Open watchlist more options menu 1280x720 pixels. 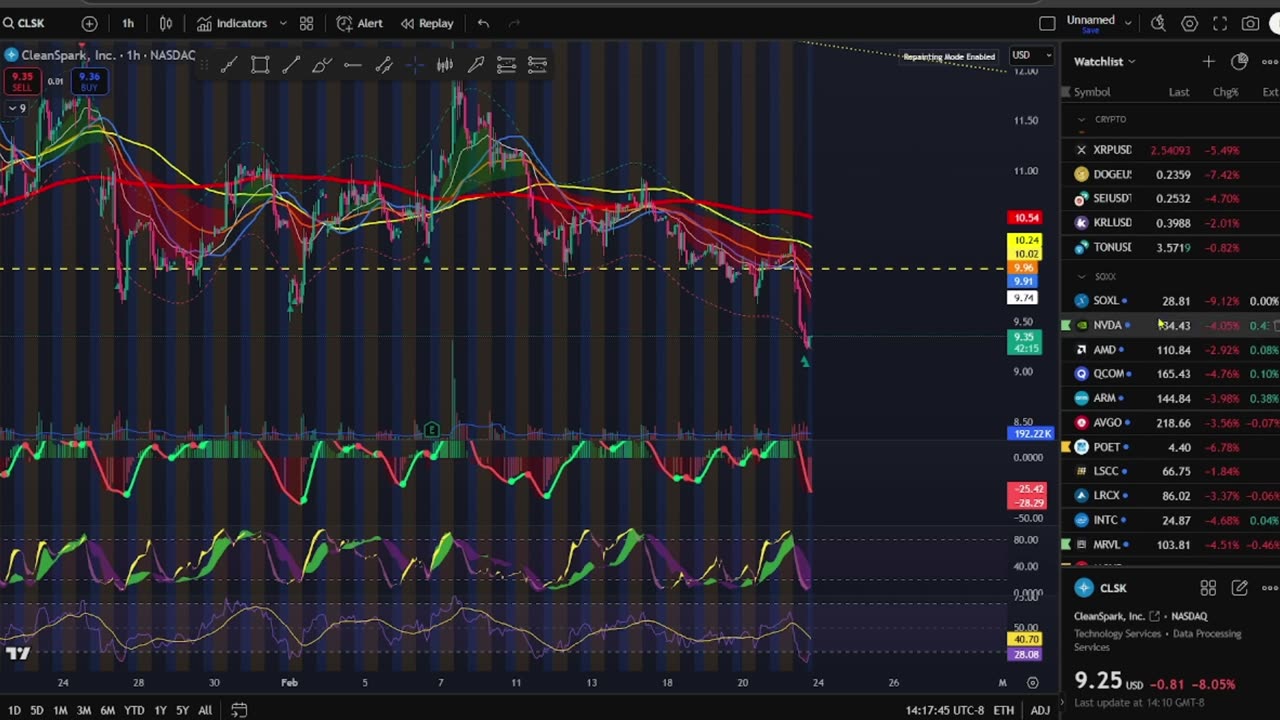pos(1269,61)
